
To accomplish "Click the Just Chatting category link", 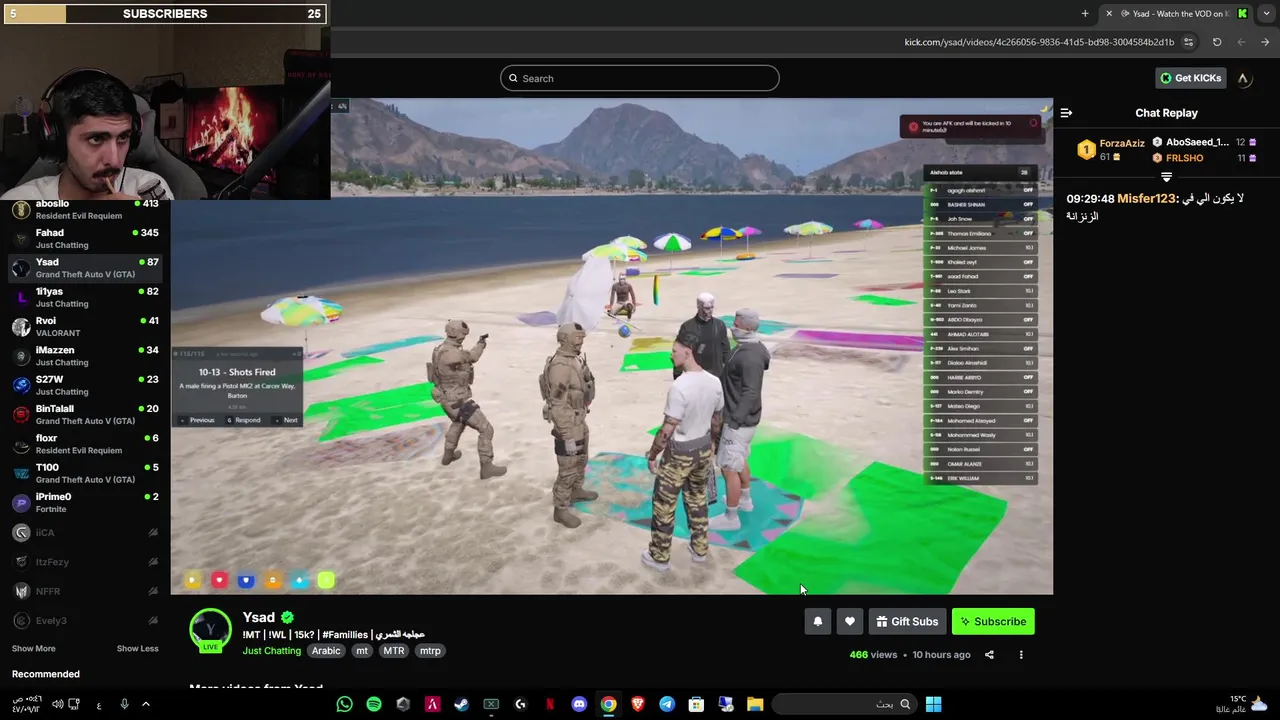I will (271, 651).
